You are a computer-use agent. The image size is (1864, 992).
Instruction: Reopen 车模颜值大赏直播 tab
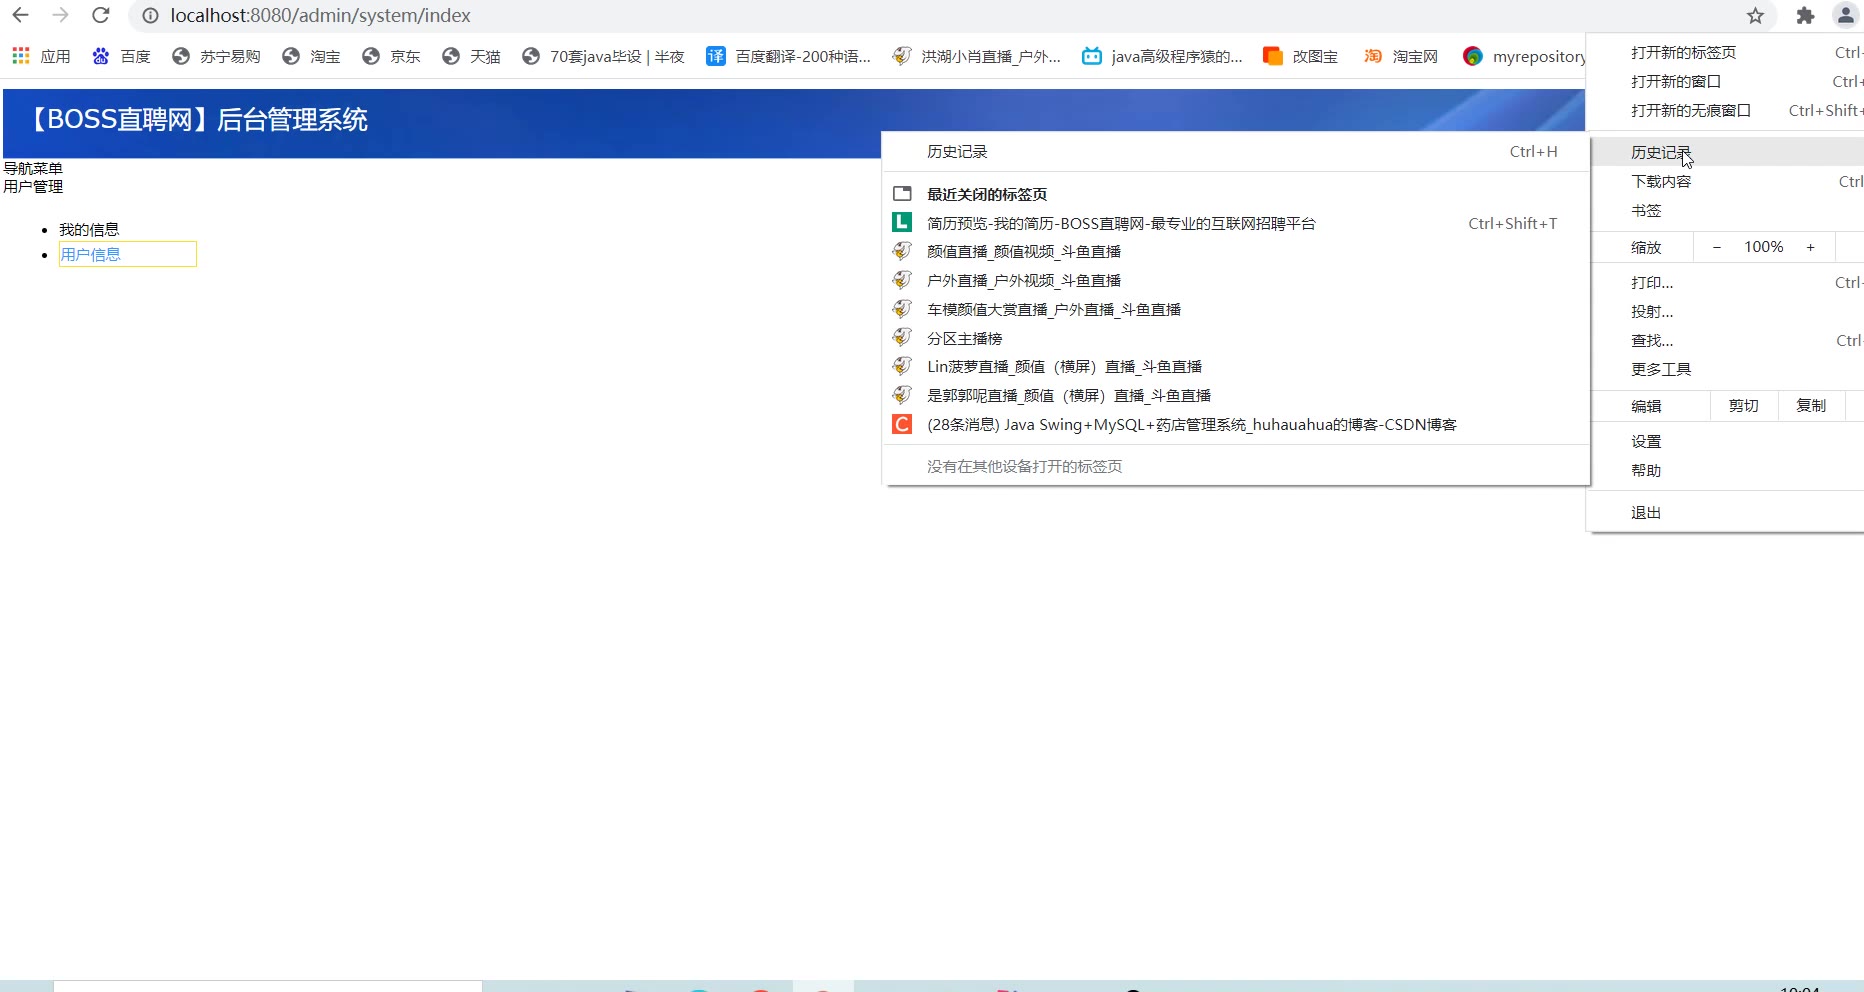point(1236,309)
